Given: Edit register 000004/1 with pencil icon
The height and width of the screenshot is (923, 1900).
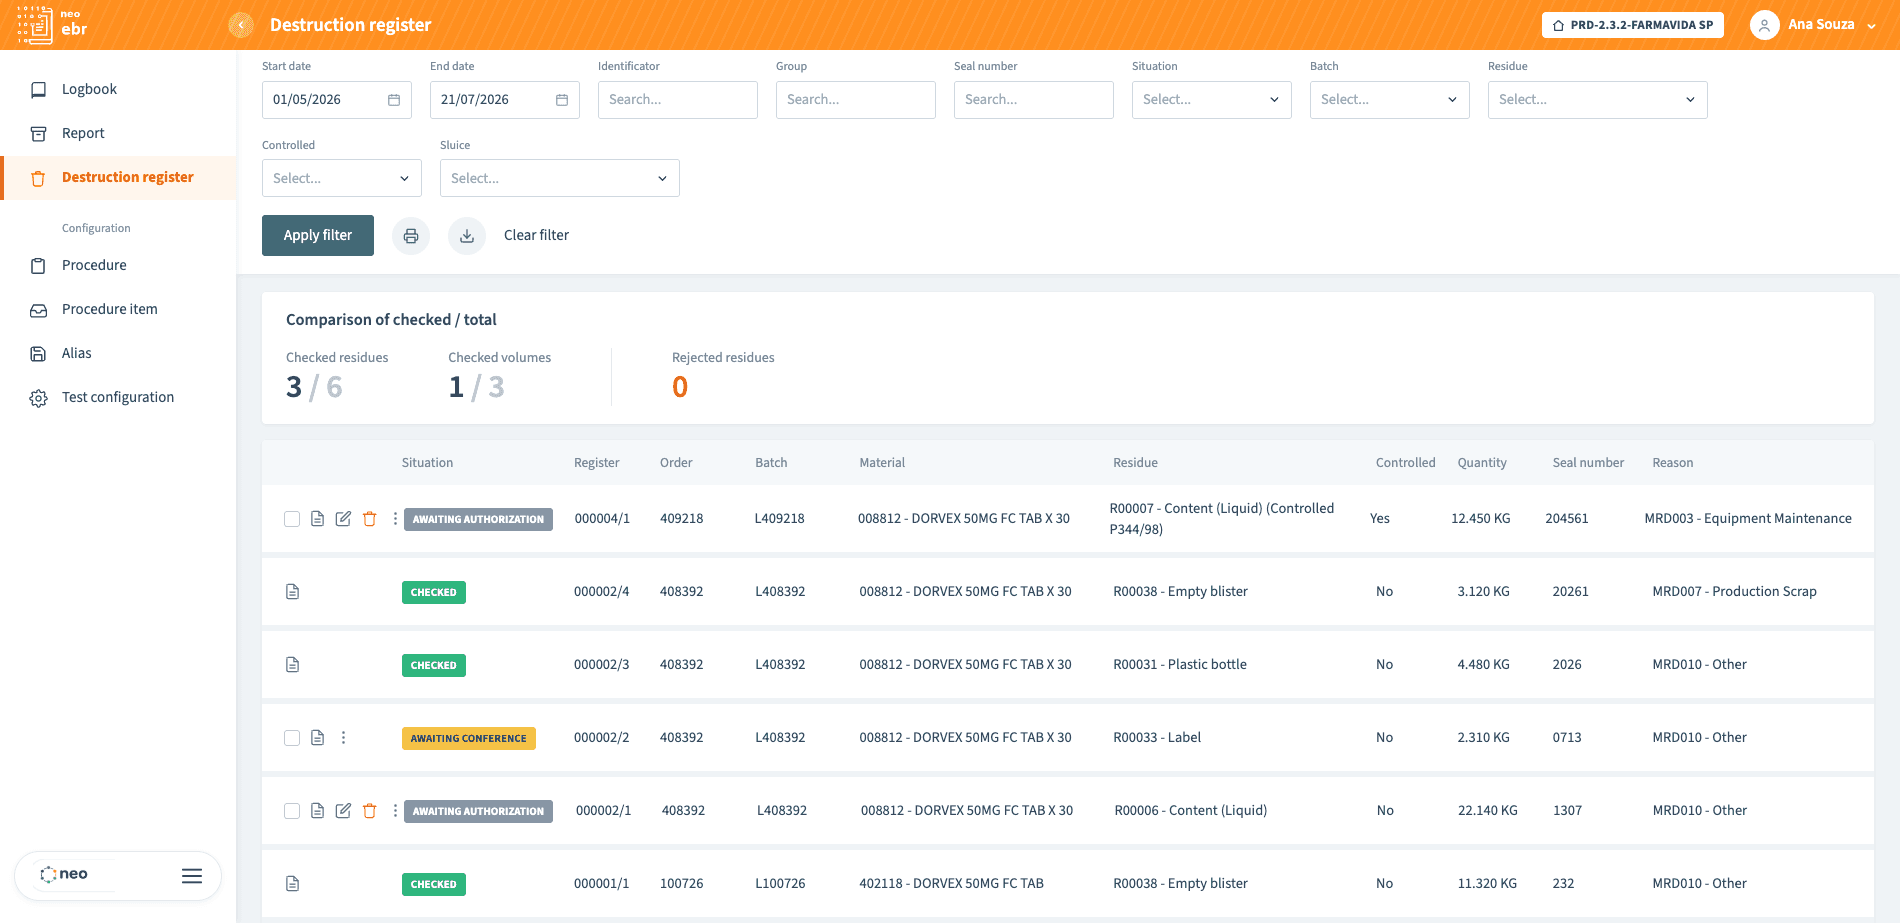Looking at the screenshot, I should 343,519.
